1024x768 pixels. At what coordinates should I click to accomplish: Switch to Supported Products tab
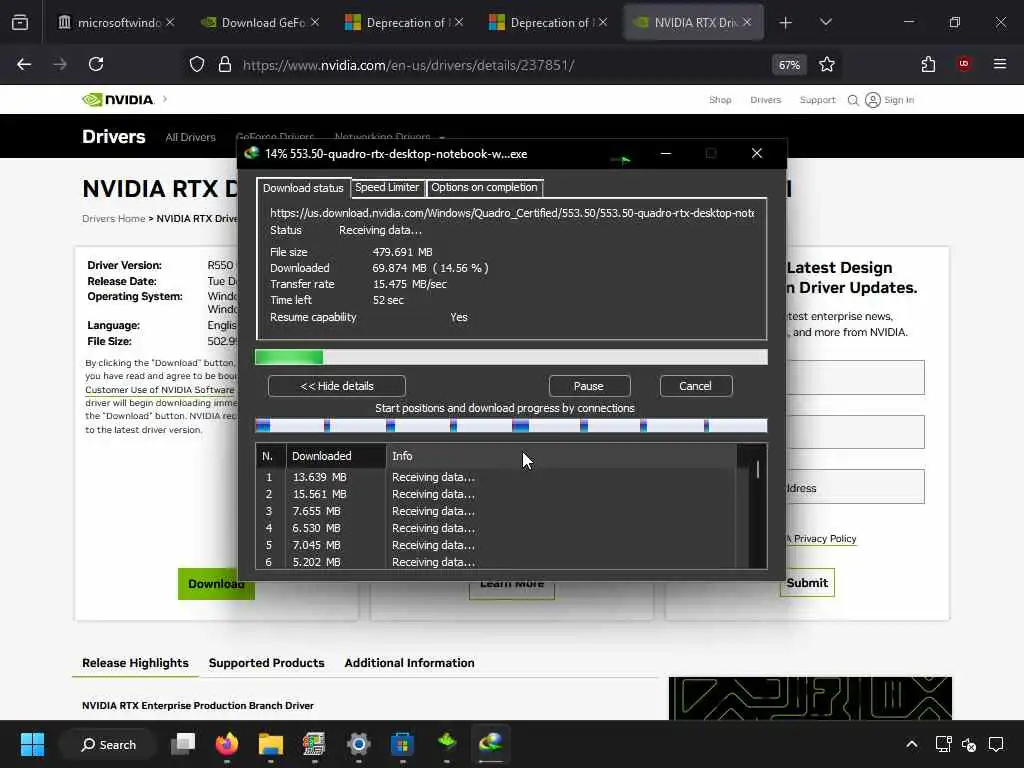pos(266,663)
